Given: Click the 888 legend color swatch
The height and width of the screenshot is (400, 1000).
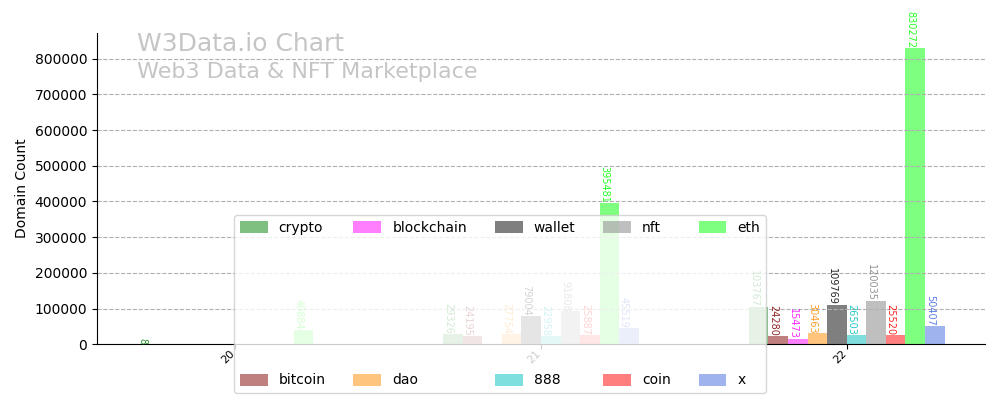Looking at the screenshot, I should (509, 380).
